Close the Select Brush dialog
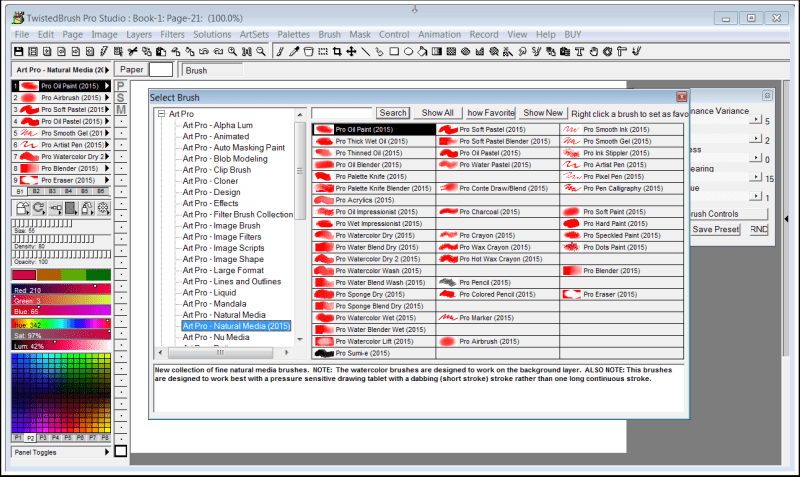Screen dimensions: 800x477 pos(681,96)
